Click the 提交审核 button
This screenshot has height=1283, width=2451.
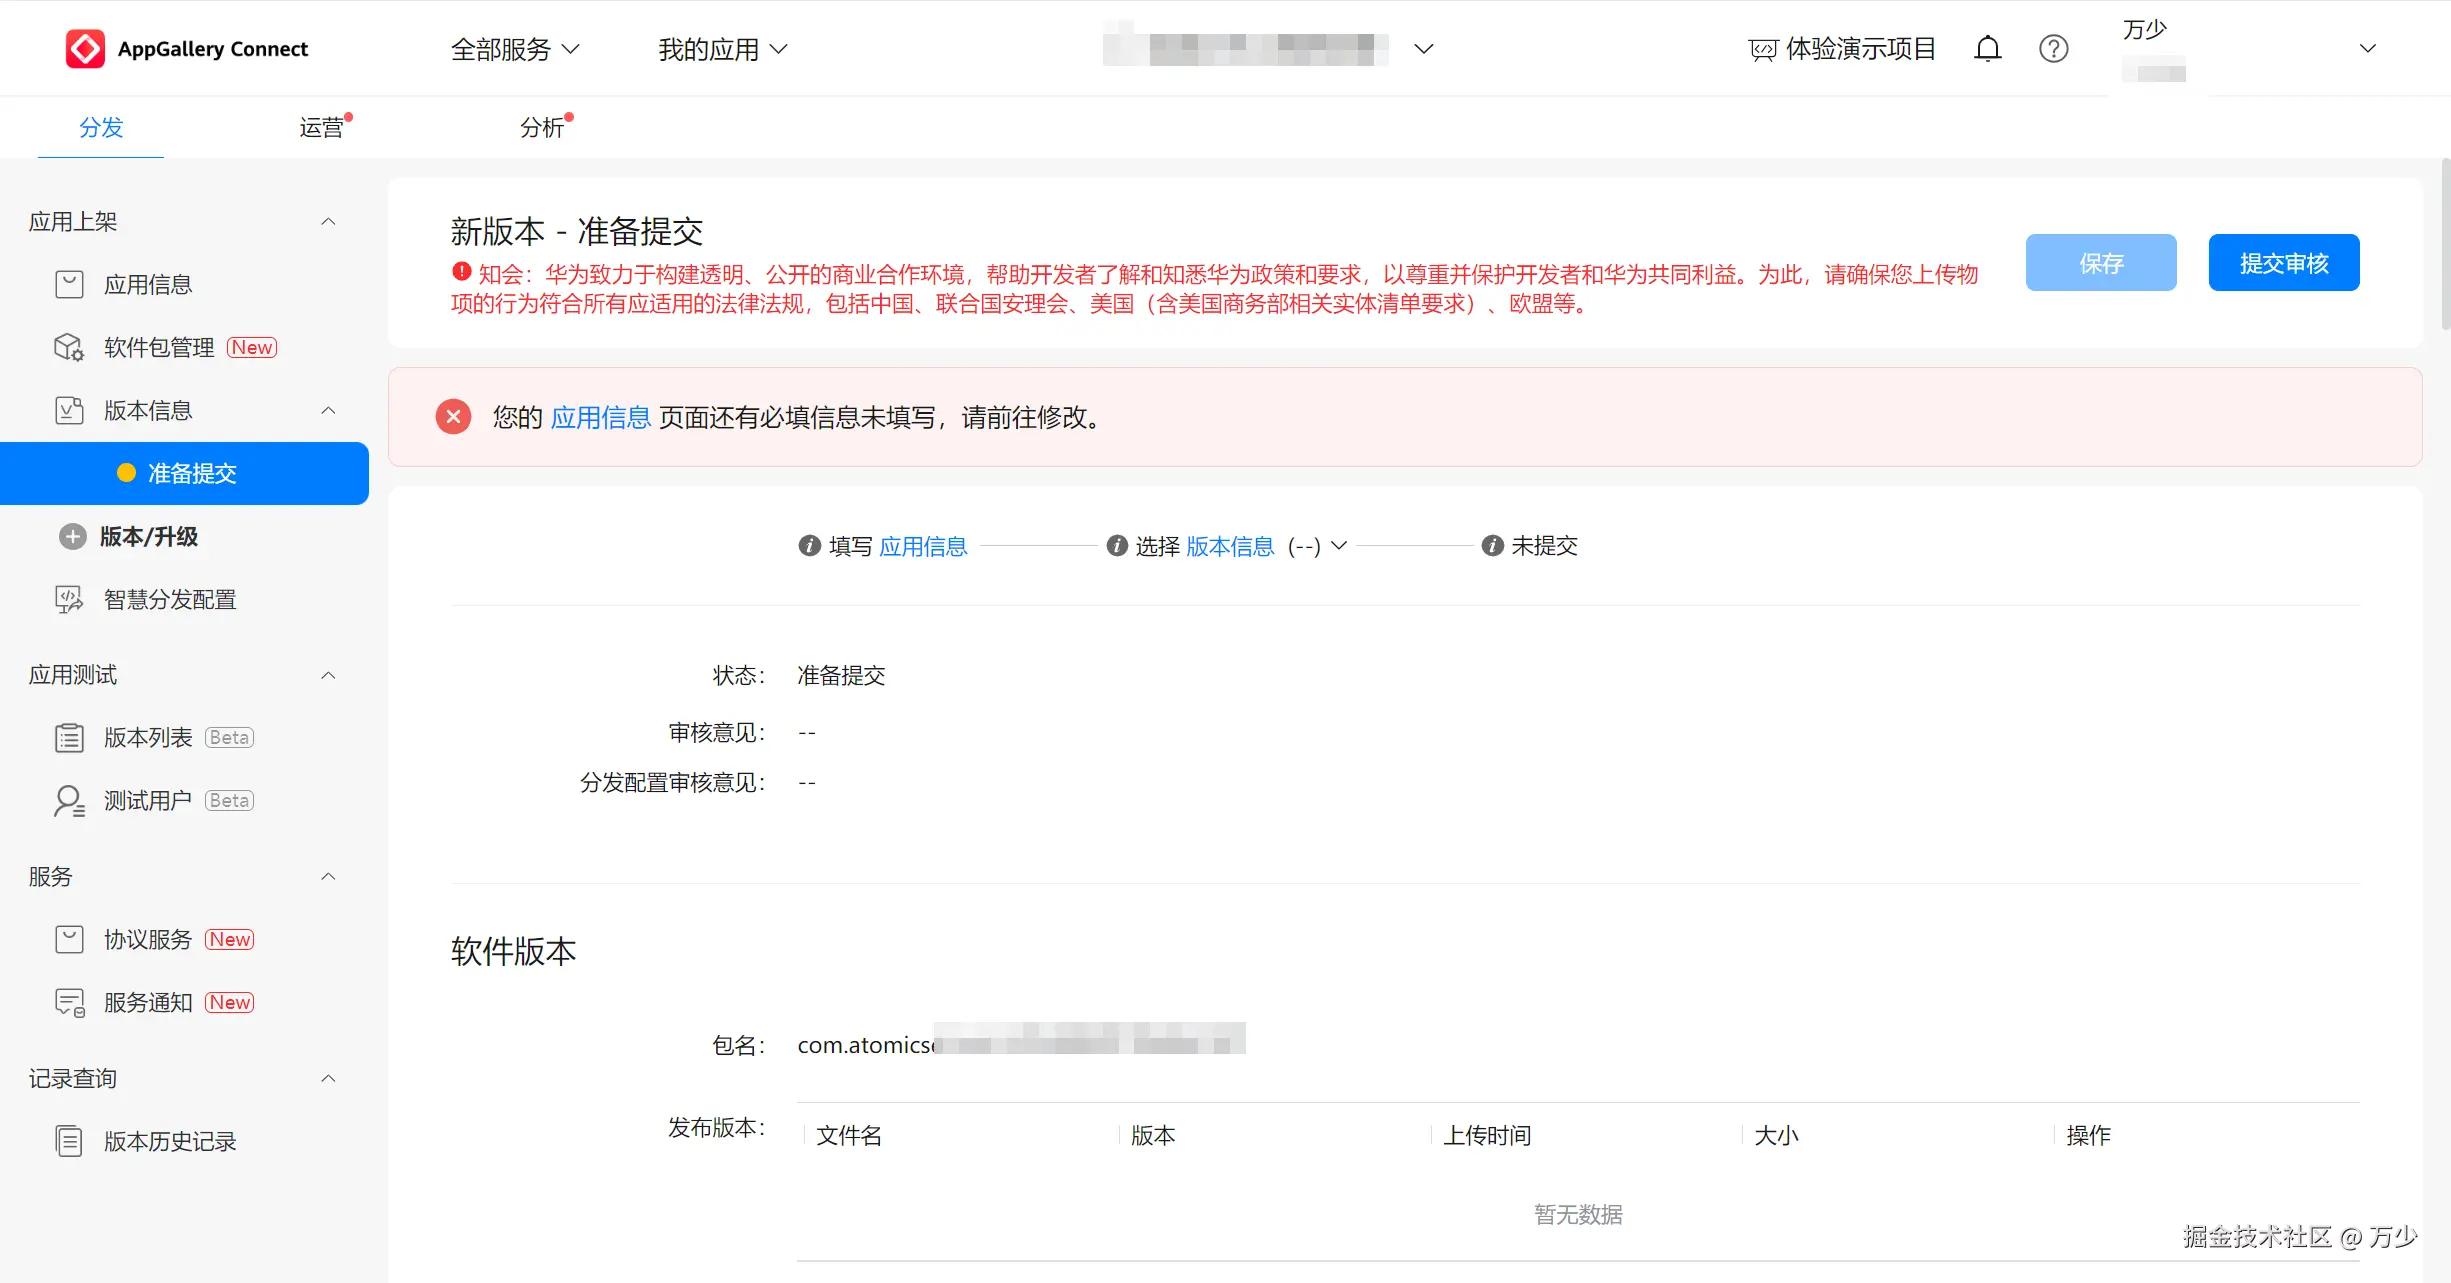2283,263
